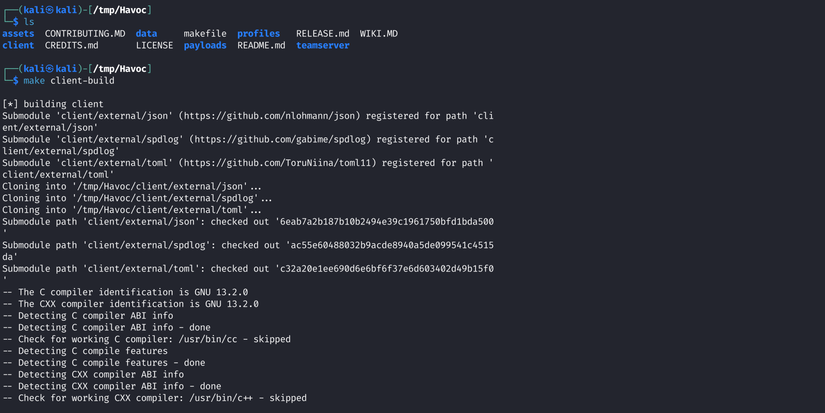Click the WIKI.MD file name
The image size is (825, 413).
(378, 33)
